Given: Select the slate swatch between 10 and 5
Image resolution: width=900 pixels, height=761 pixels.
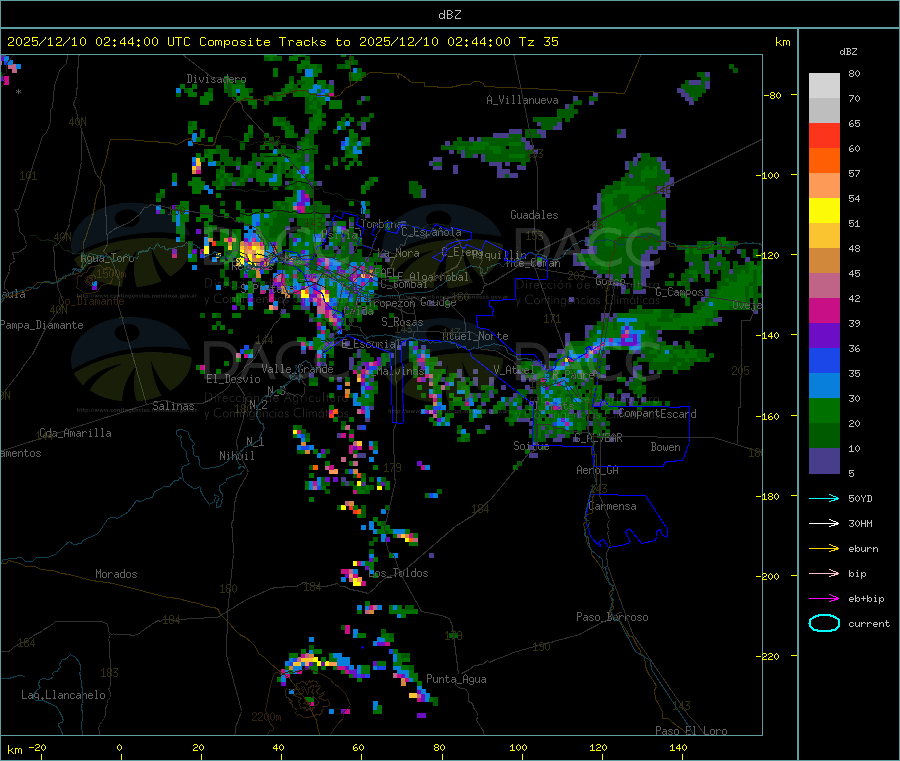Looking at the screenshot, I should pyautogui.click(x=824, y=461).
